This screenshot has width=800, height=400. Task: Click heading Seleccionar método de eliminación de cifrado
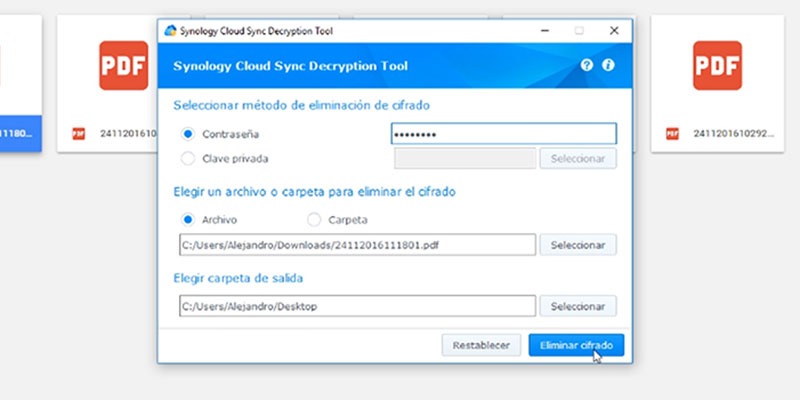301,105
